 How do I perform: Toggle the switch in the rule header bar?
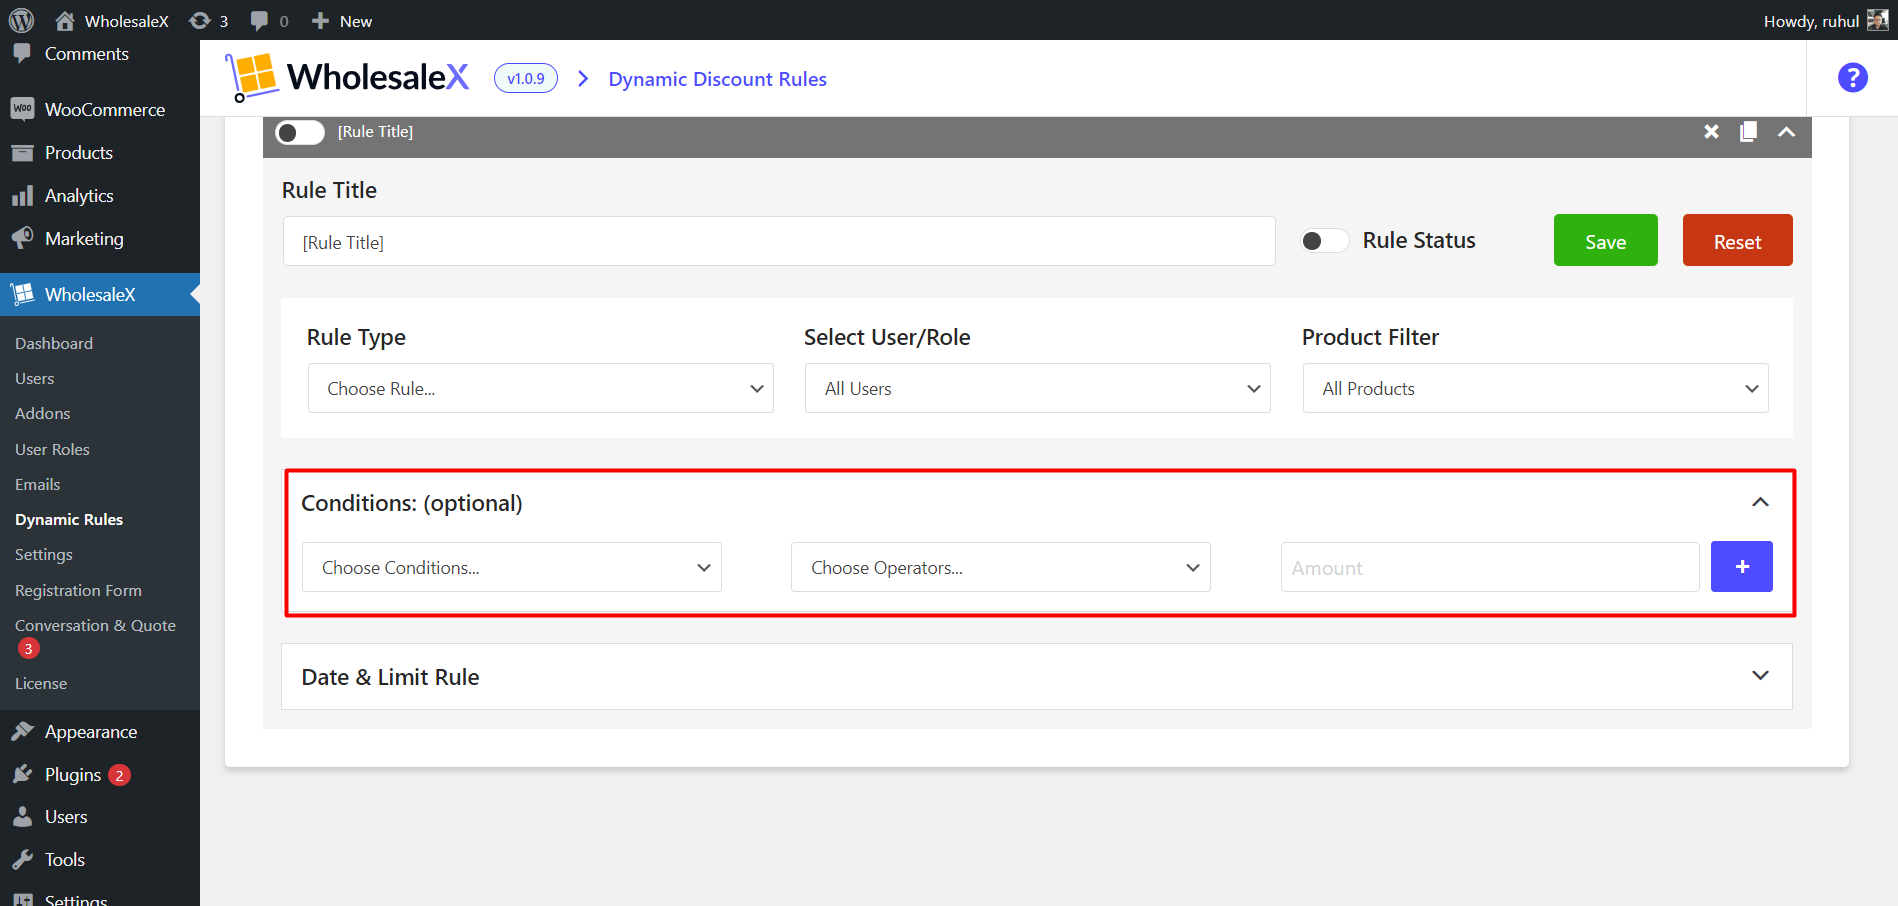[300, 132]
